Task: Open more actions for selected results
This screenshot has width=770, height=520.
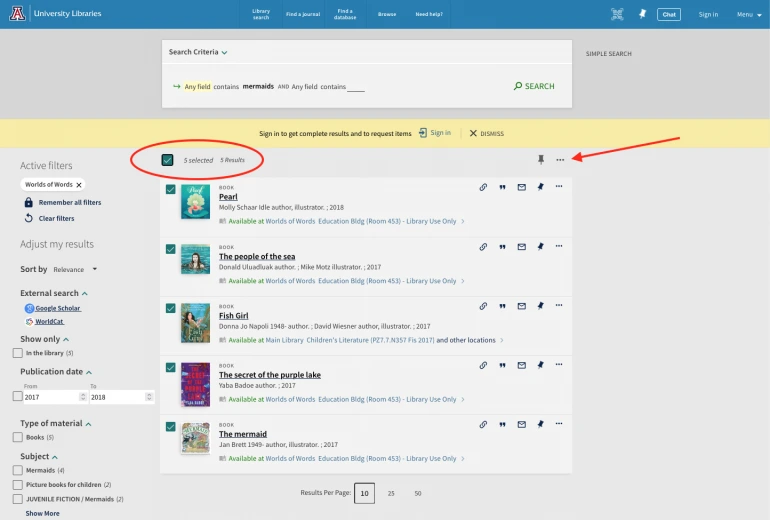Action: [x=560, y=160]
